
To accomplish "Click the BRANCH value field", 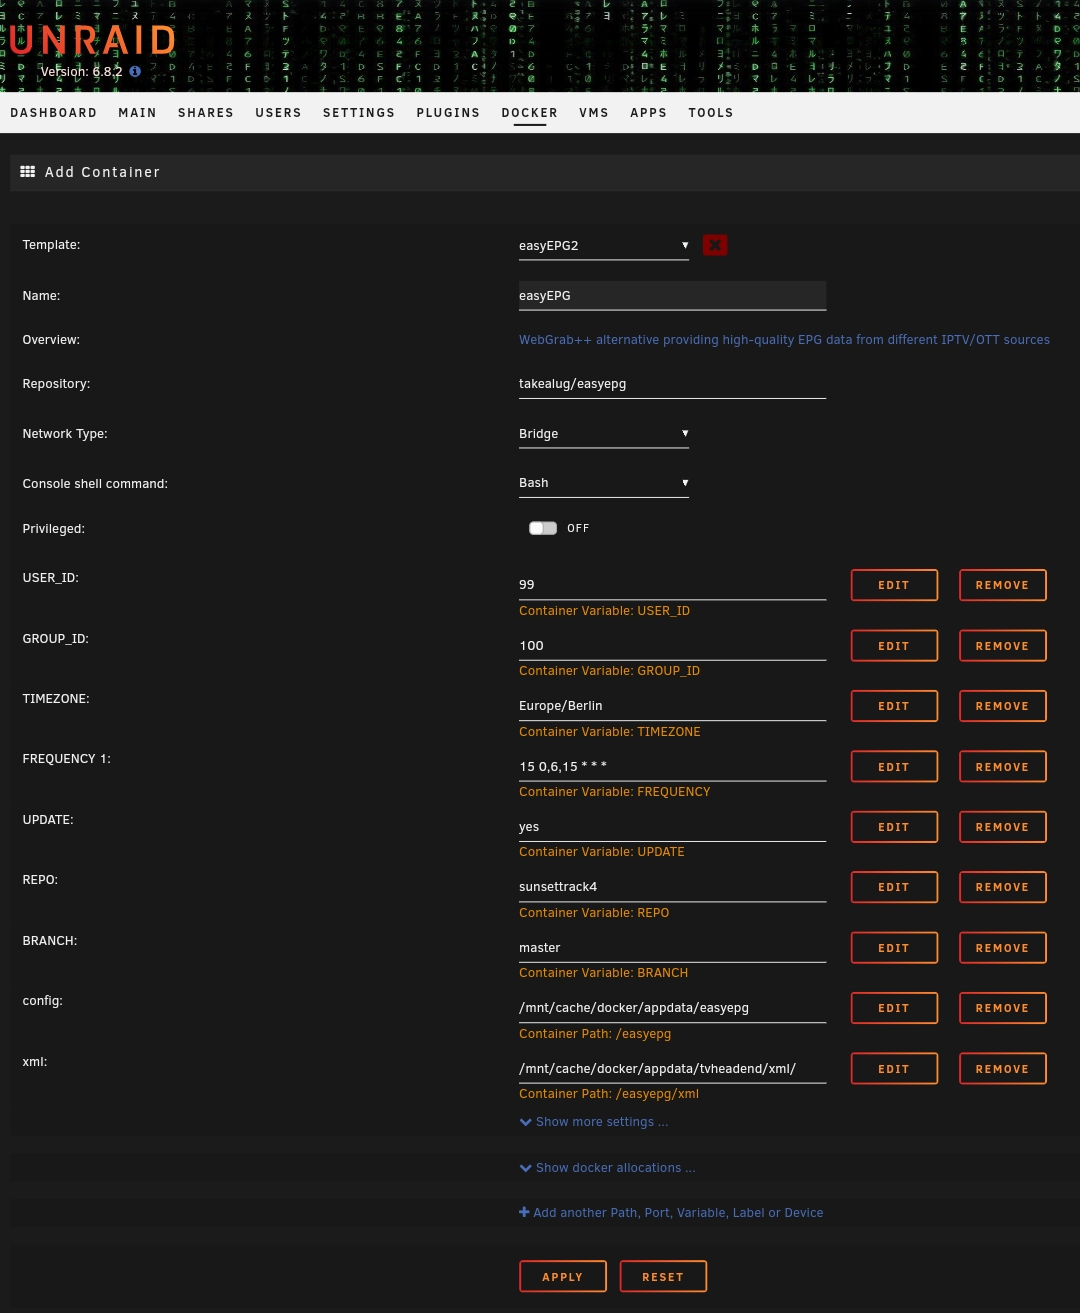I will 672,948.
